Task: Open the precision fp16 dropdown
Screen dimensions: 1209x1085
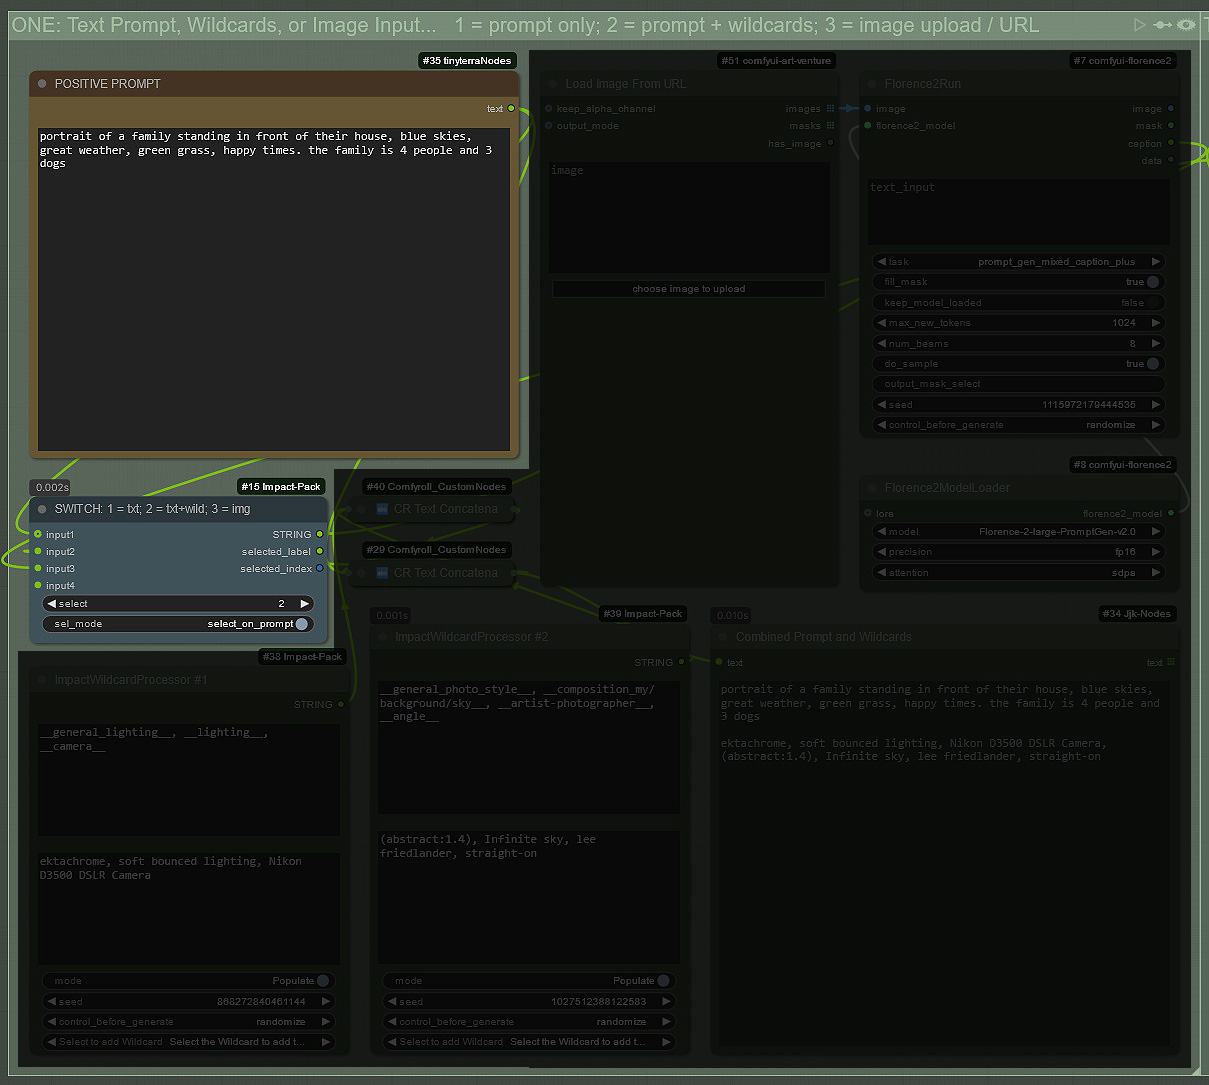Action: click(x=1018, y=552)
